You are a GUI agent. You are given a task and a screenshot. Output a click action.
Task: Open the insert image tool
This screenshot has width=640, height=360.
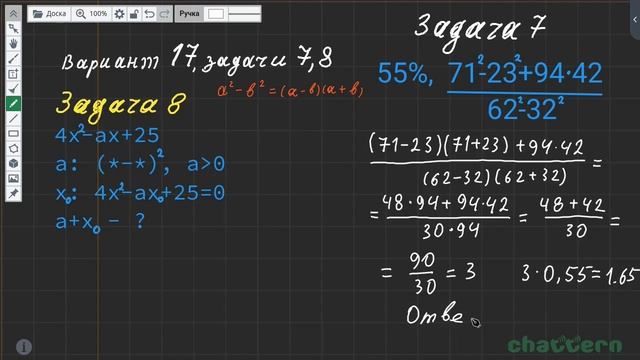13,178
